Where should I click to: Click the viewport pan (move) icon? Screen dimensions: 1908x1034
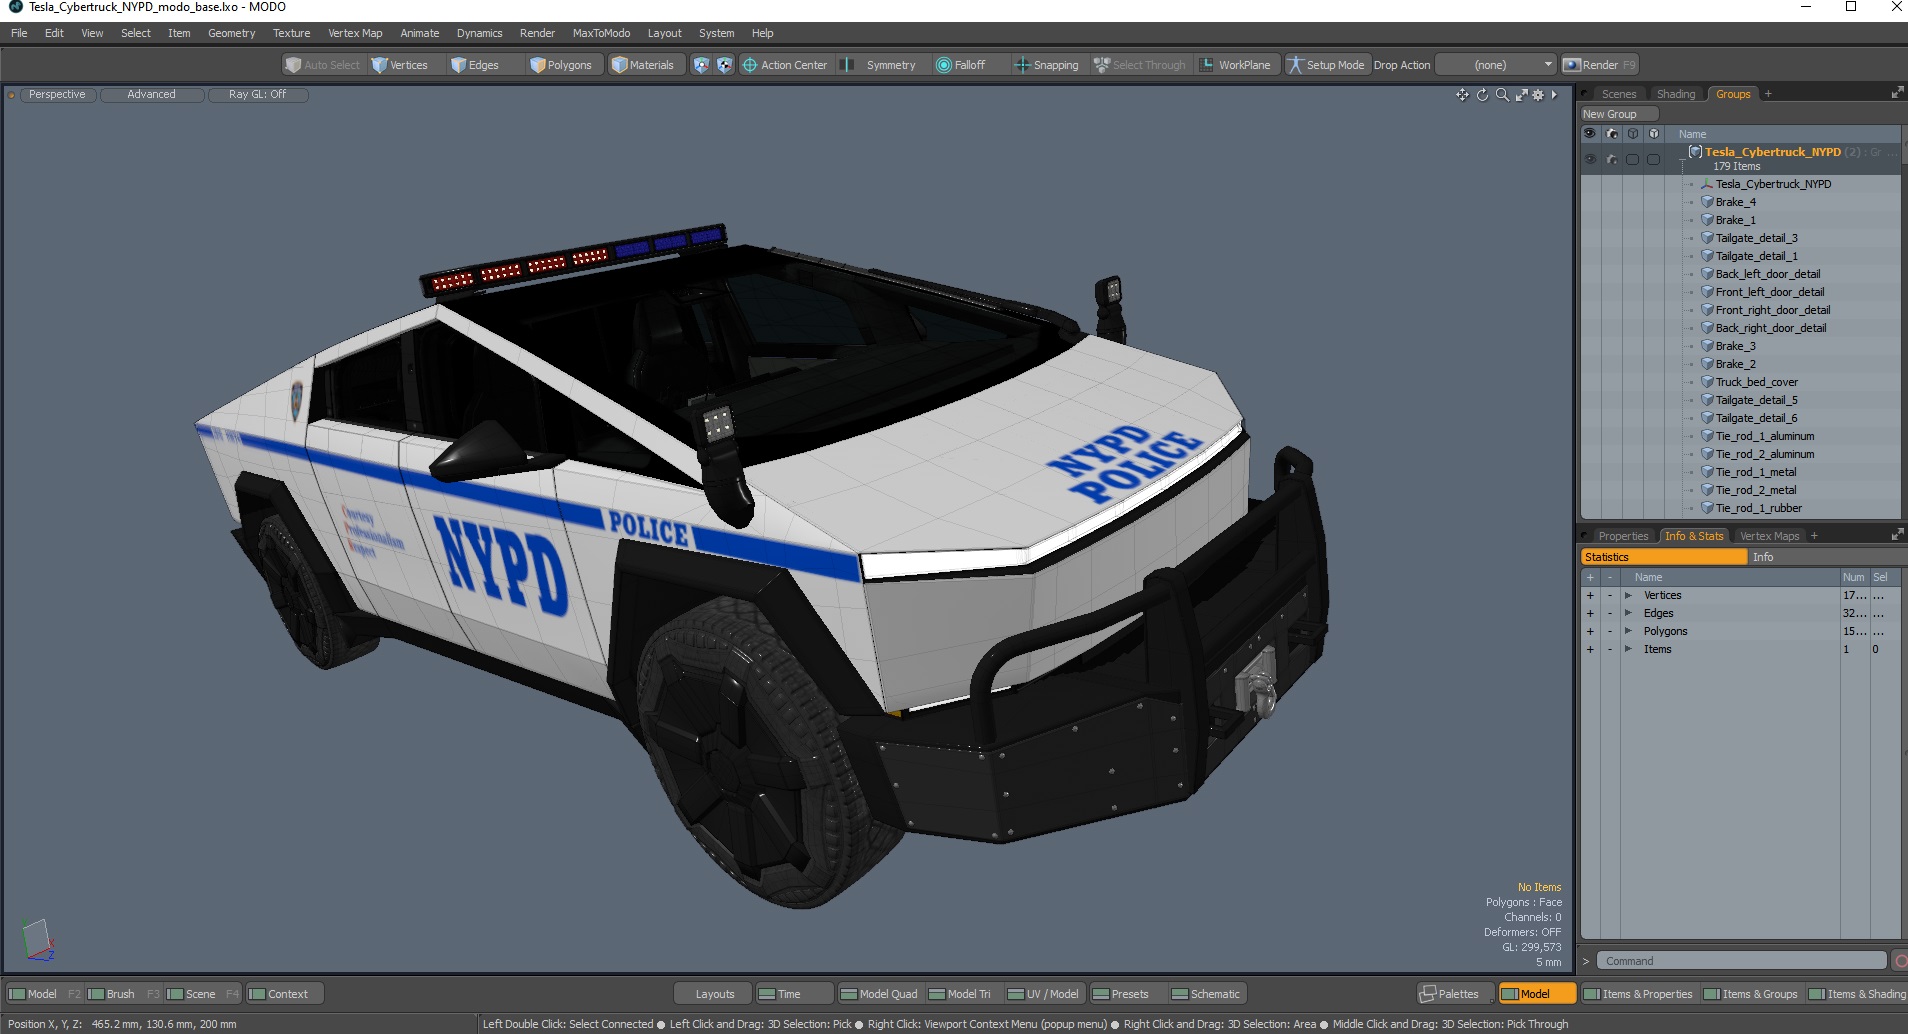tap(1462, 94)
